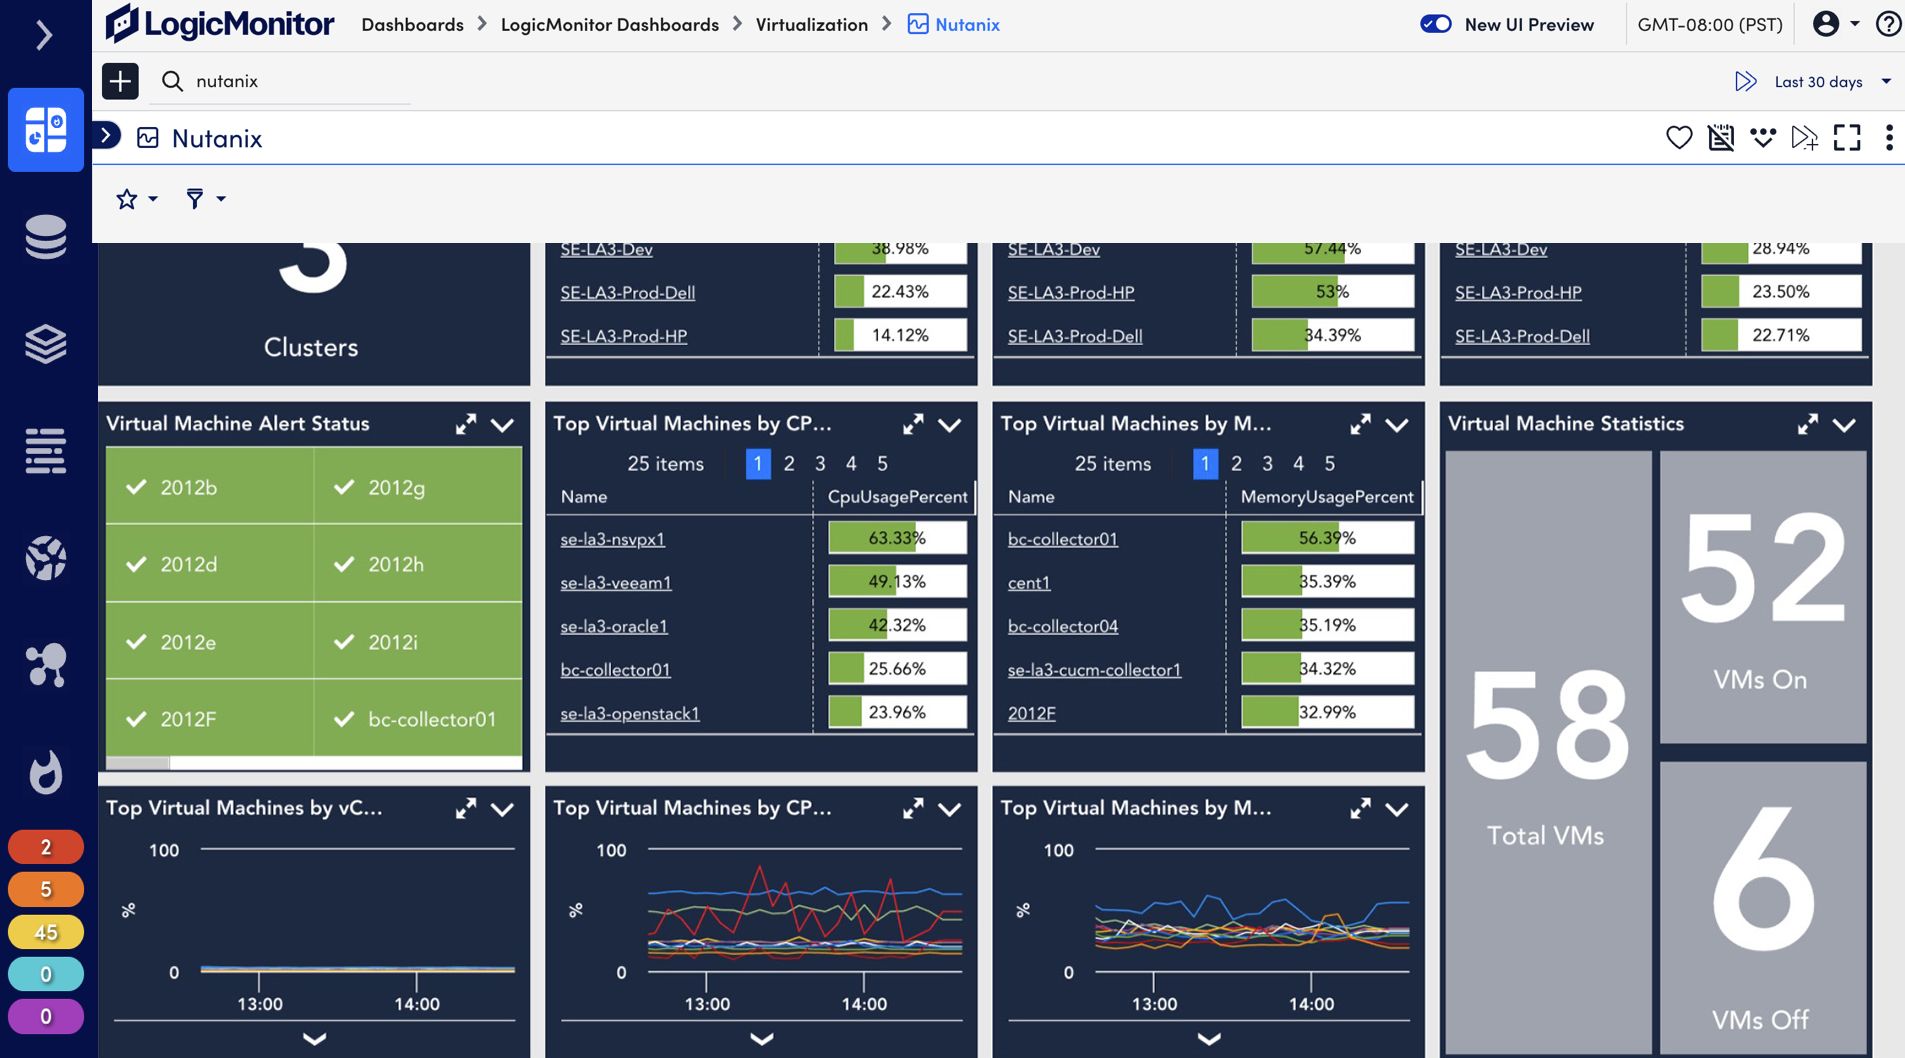Open the Resources section in the left sidebar
The width and height of the screenshot is (1905, 1058).
tap(46, 238)
